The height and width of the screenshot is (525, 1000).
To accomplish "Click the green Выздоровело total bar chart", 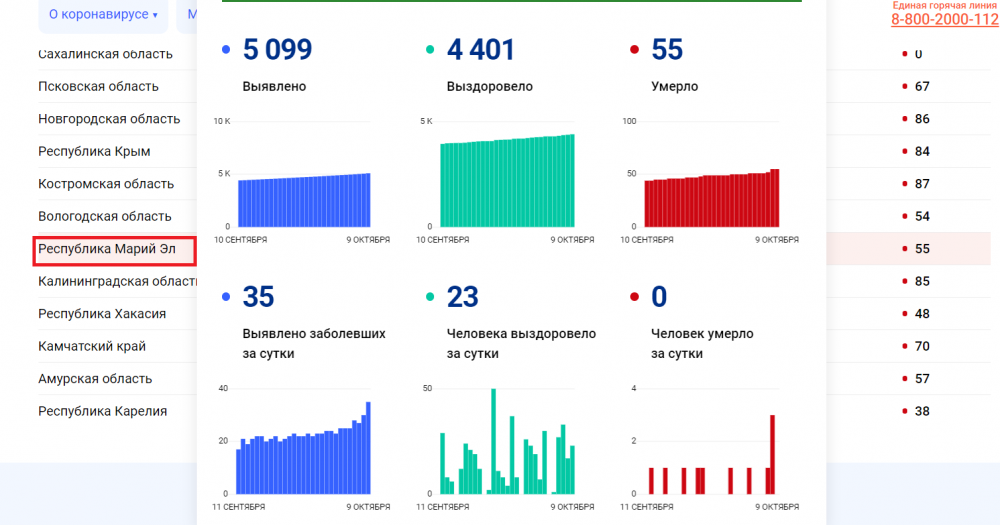I will click(508, 181).
